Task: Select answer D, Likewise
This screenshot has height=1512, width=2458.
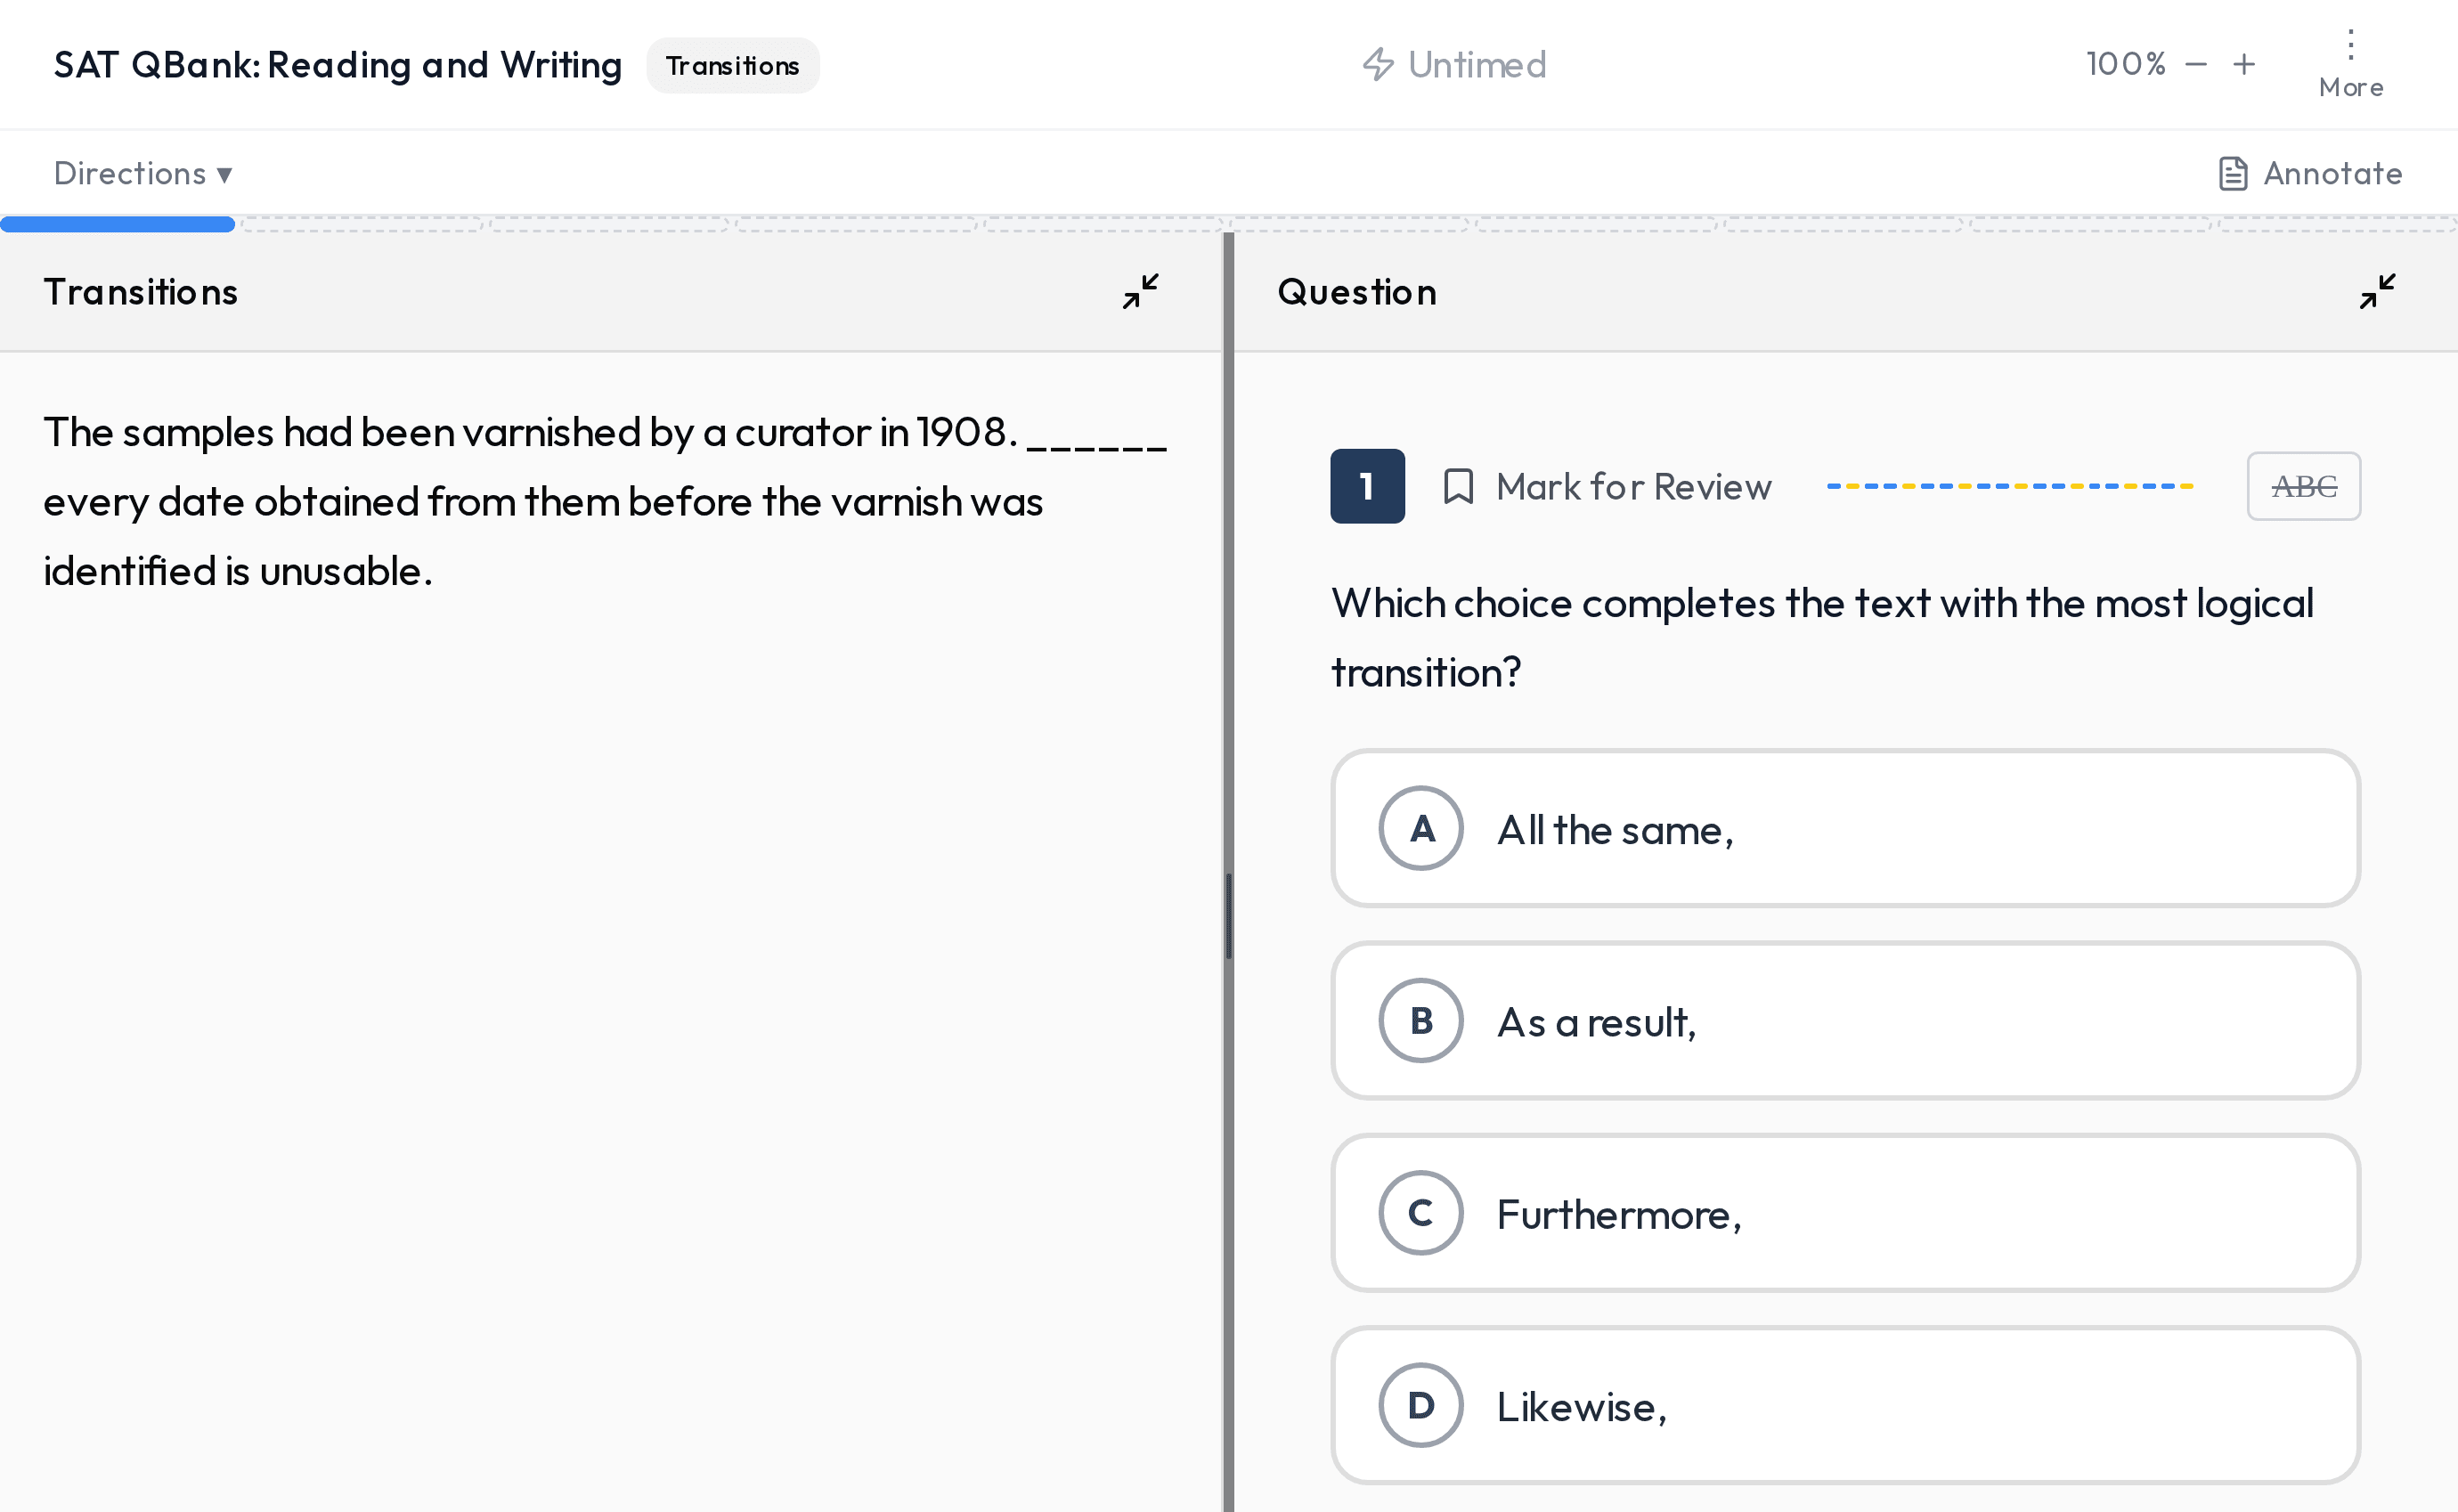Action: click(1845, 1405)
